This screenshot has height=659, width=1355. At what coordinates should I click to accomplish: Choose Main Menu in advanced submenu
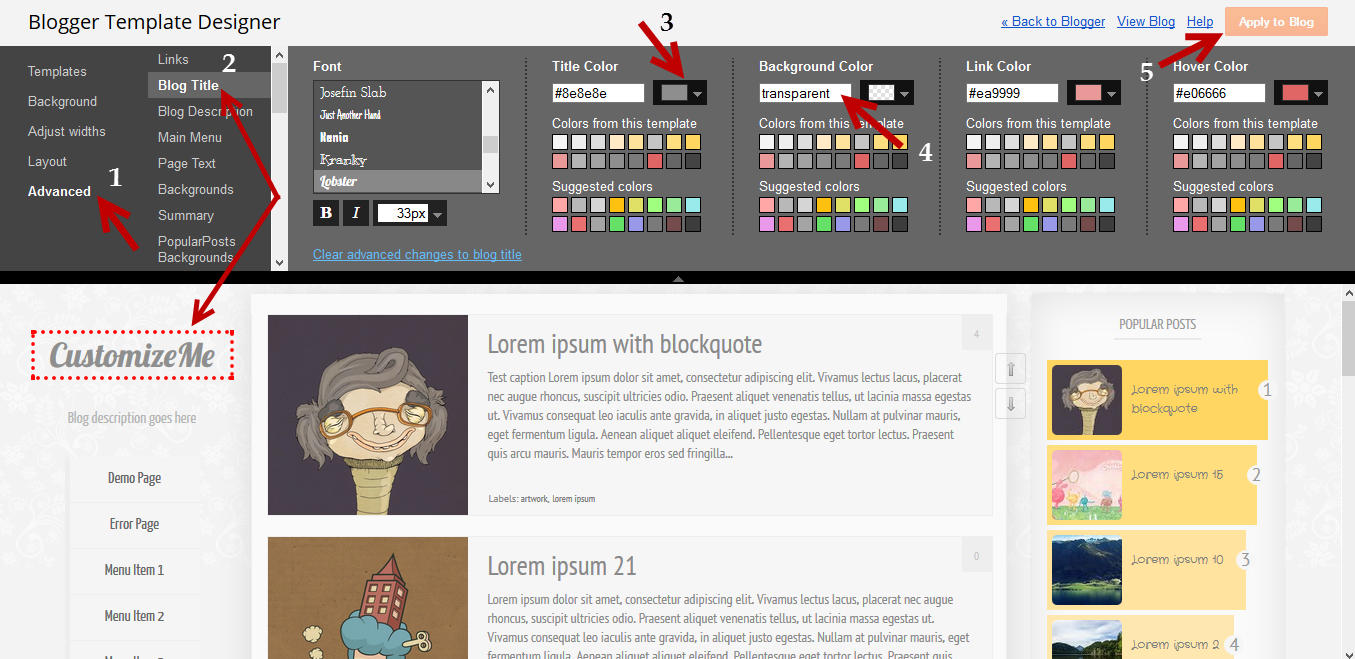(x=190, y=137)
